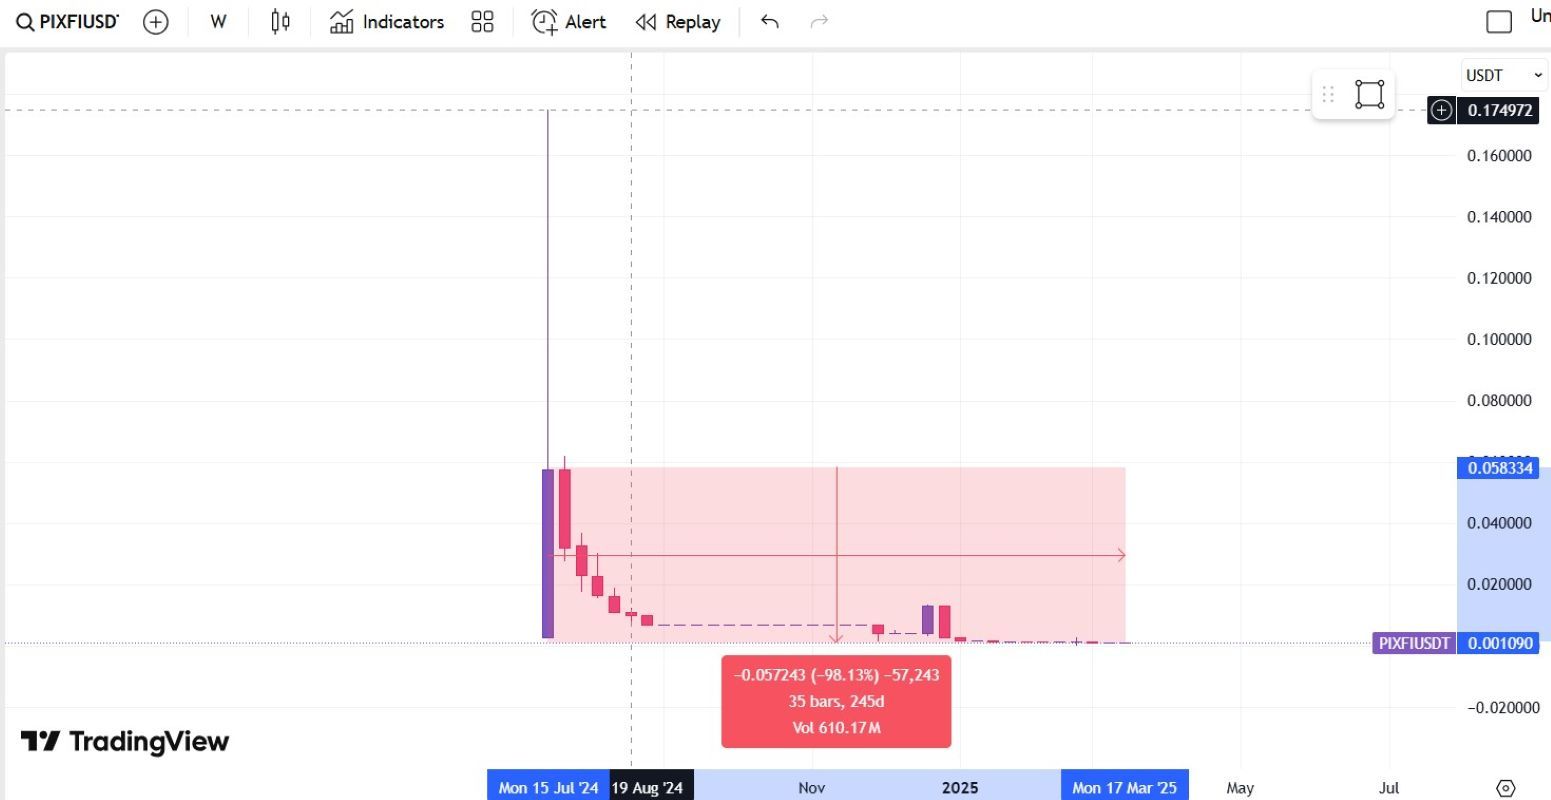Open the indicator templates grid icon
This screenshot has width=1551, height=800.
[x=482, y=22]
